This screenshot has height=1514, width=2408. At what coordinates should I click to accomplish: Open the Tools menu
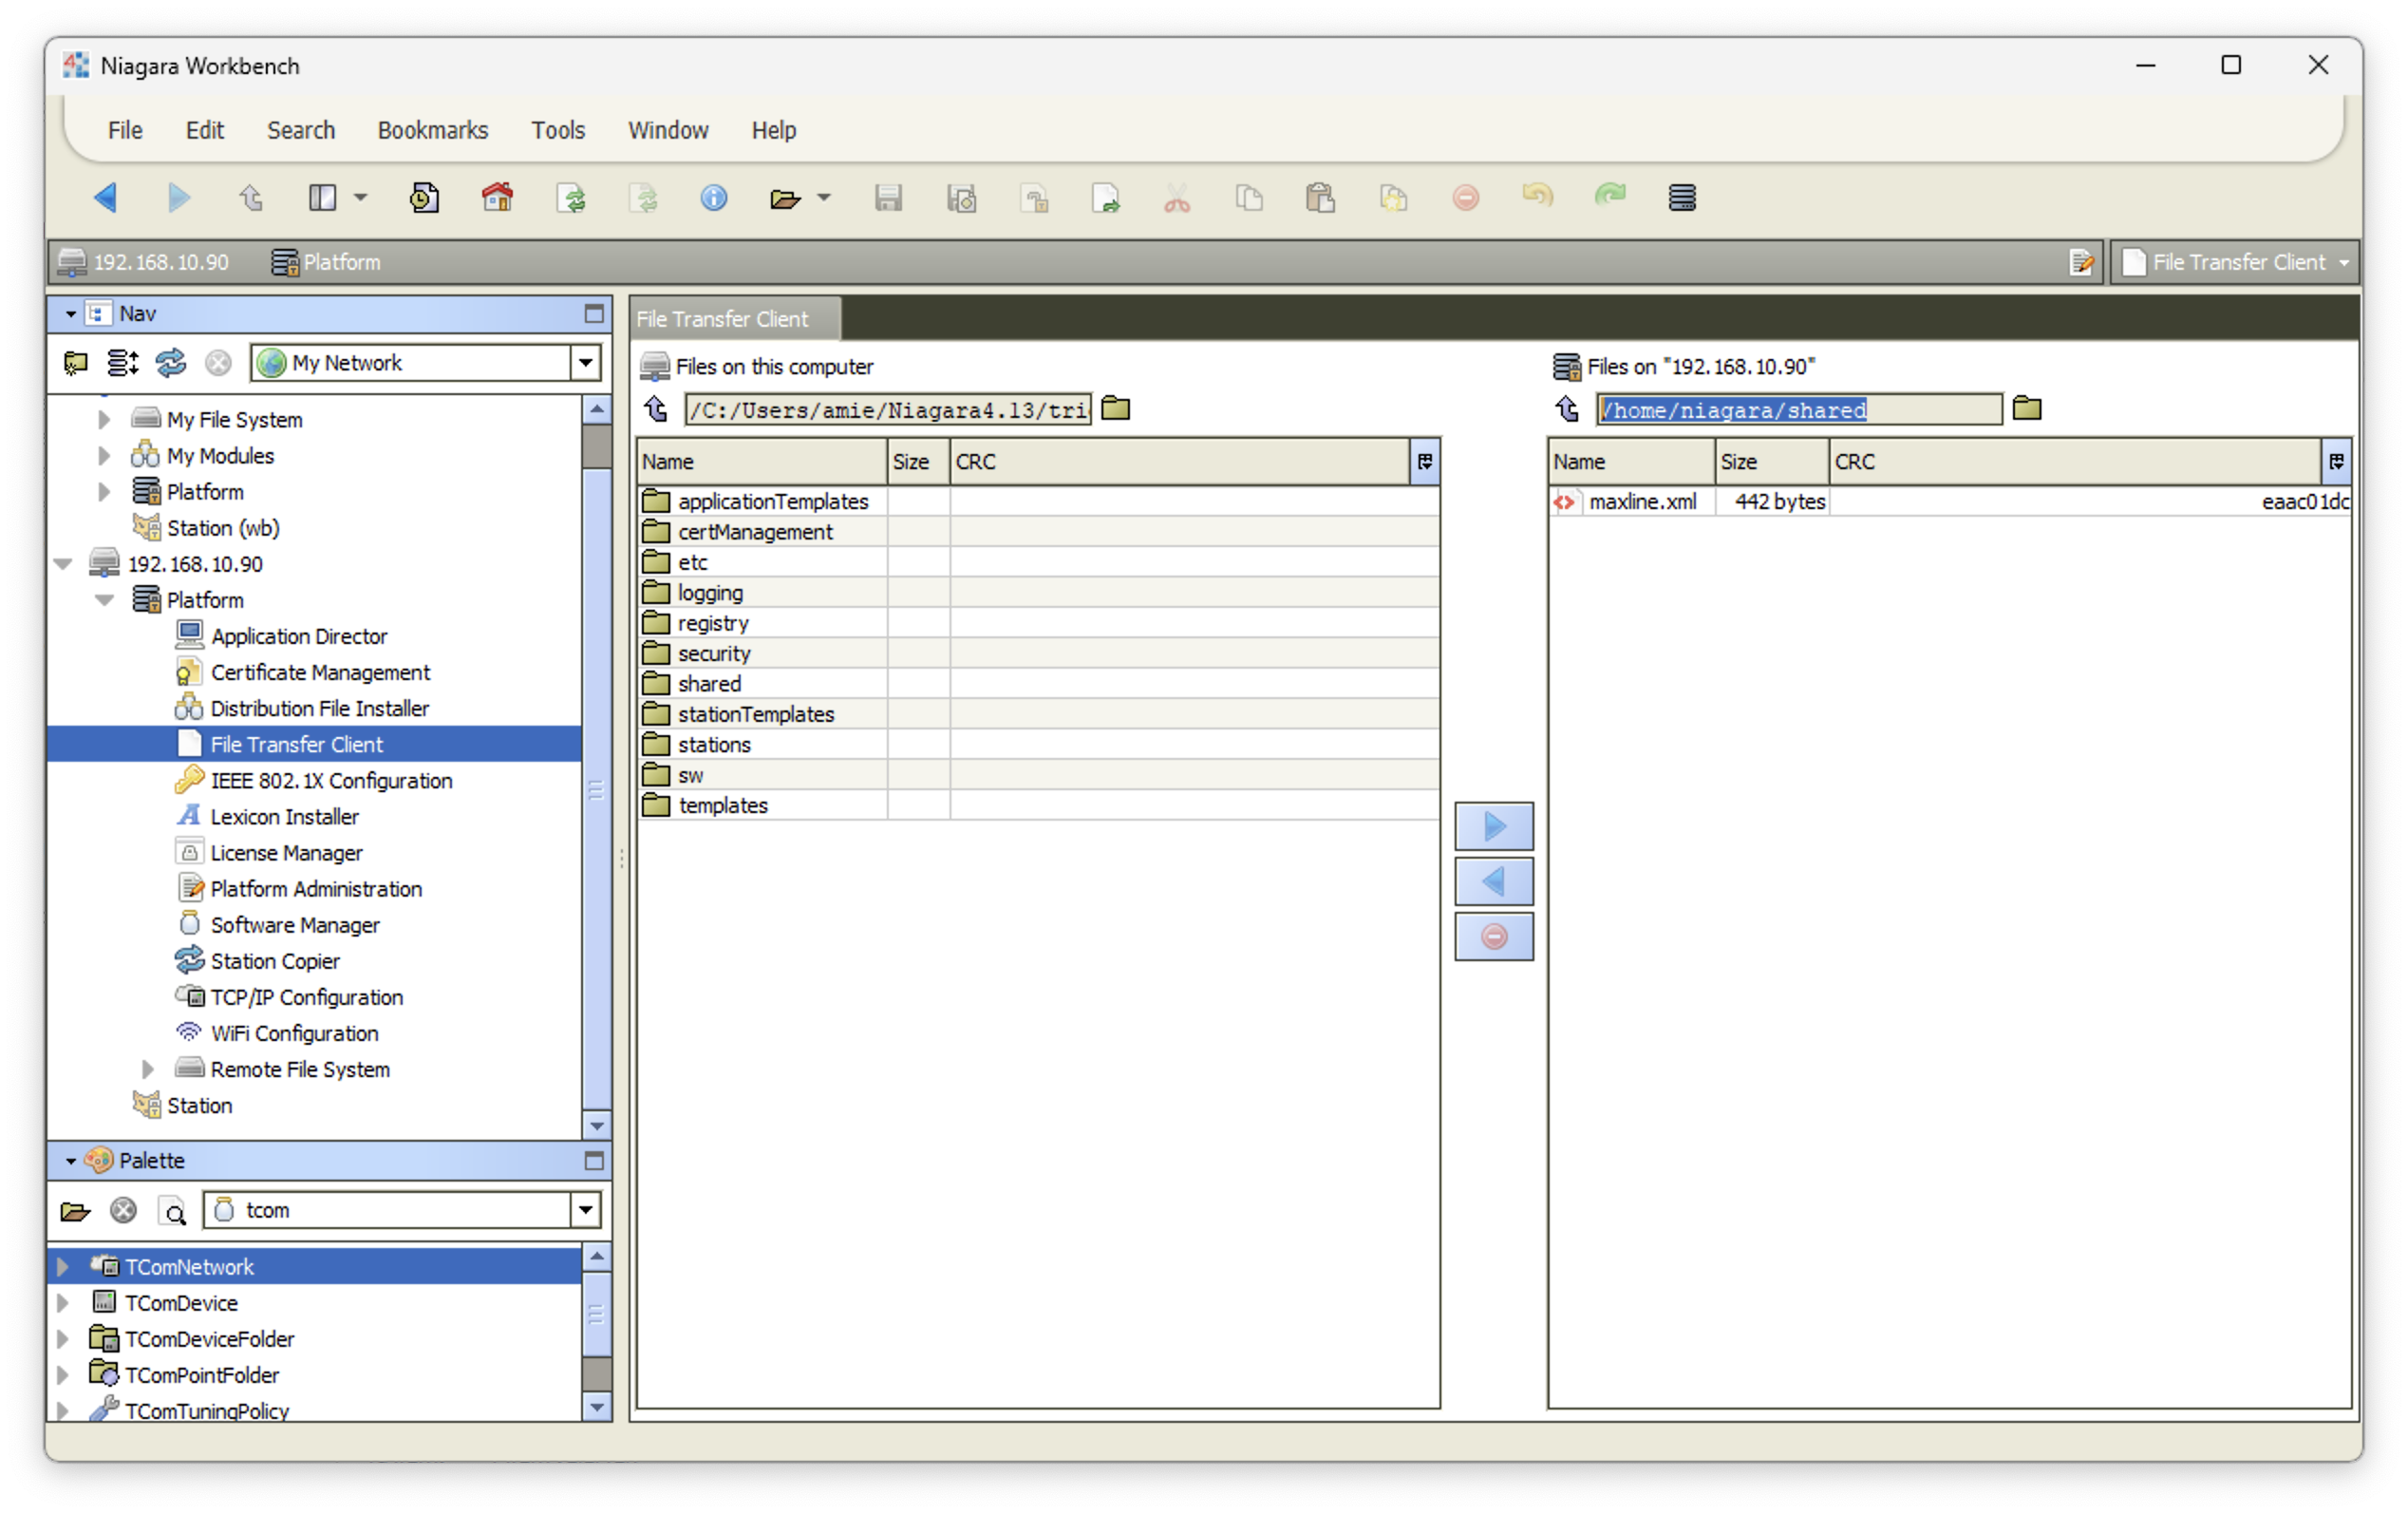pos(557,130)
